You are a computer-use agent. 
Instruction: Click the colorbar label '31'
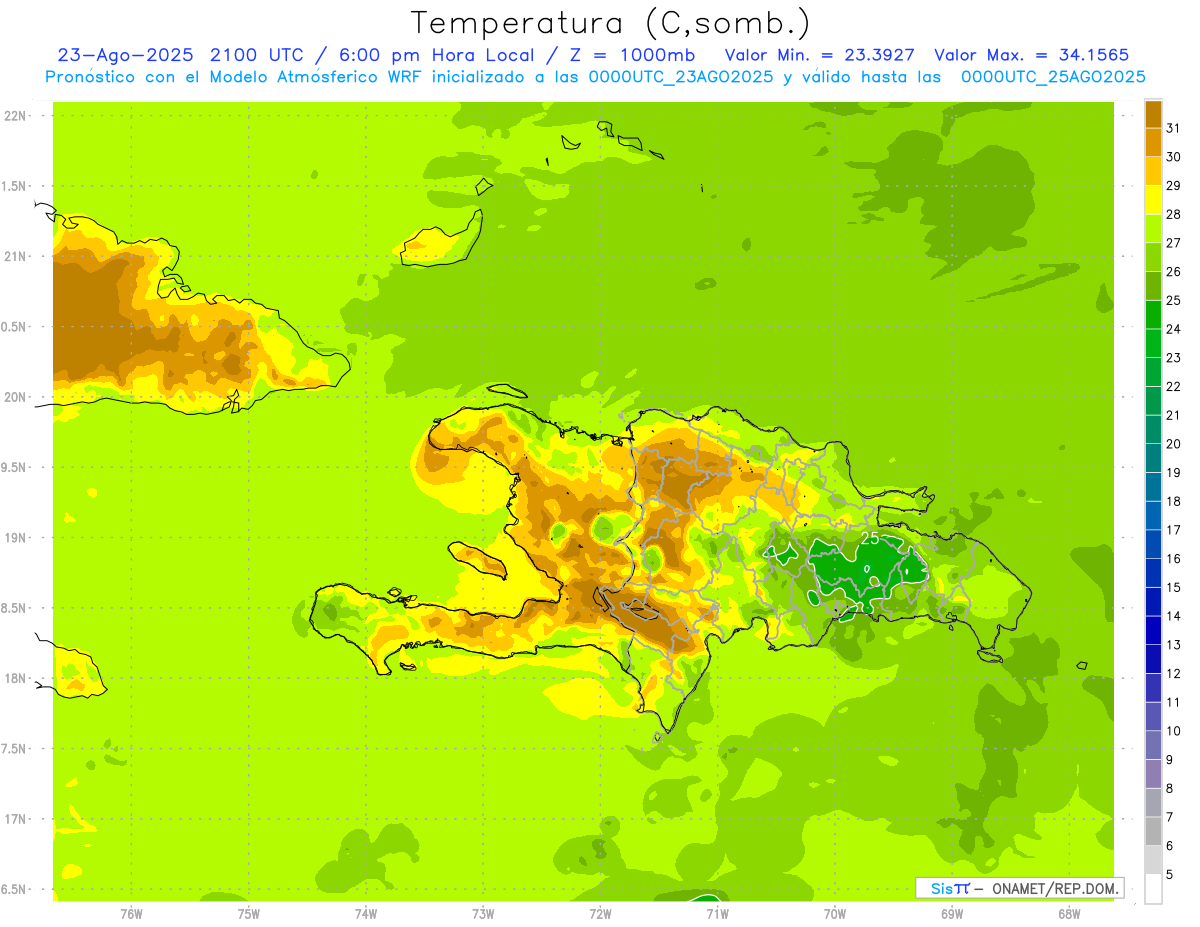click(1173, 128)
